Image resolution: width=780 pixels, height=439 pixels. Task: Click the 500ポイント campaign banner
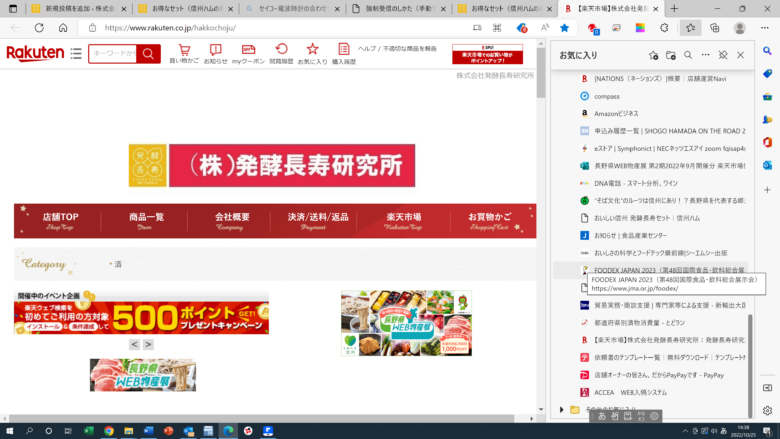click(x=141, y=318)
